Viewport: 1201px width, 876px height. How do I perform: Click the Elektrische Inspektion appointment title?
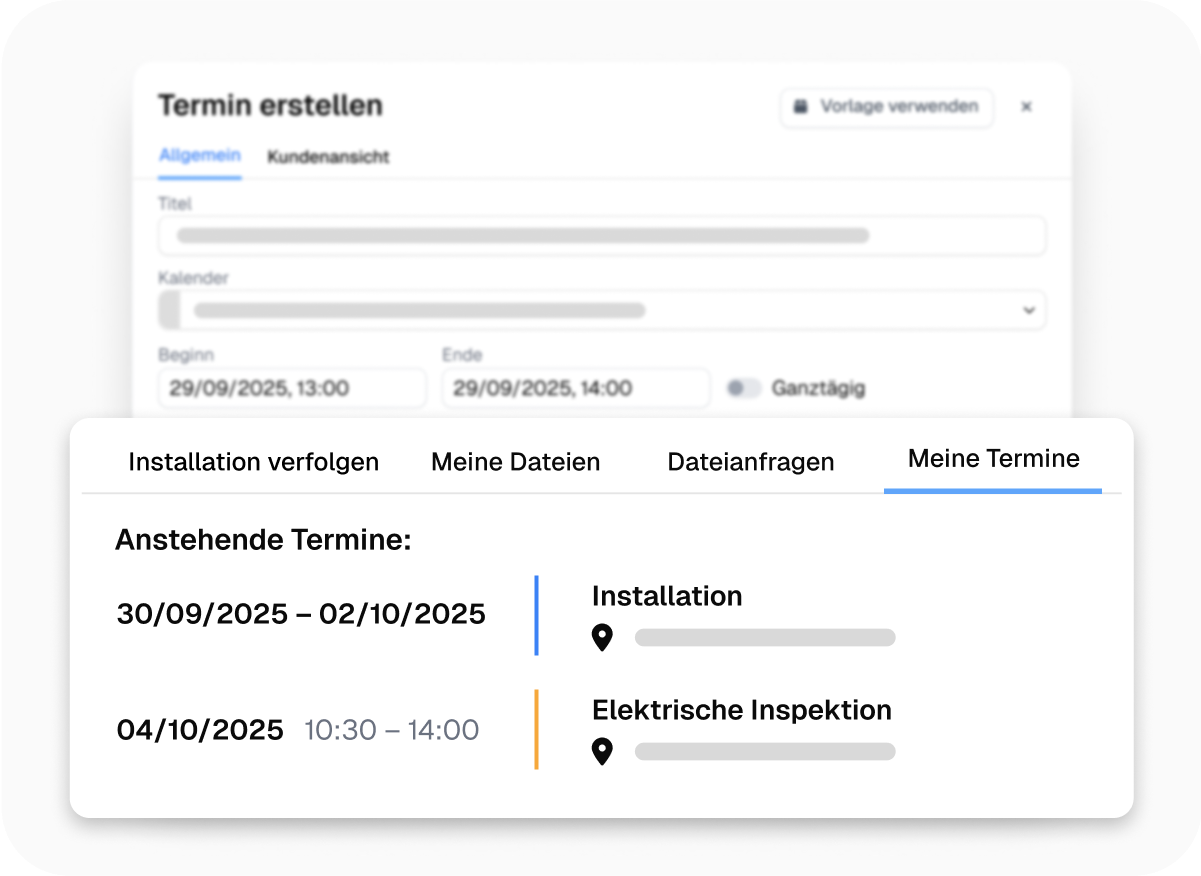tap(742, 711)
